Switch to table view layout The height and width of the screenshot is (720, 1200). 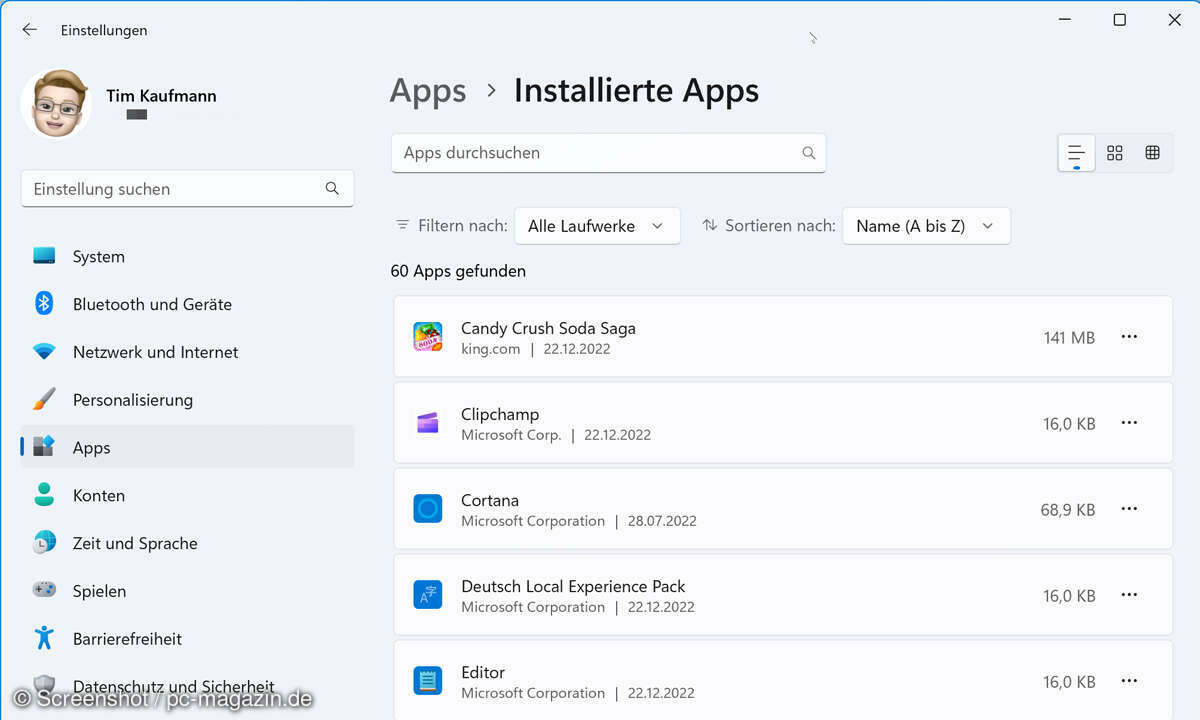pyautogui.click(x=1153, y=153)
